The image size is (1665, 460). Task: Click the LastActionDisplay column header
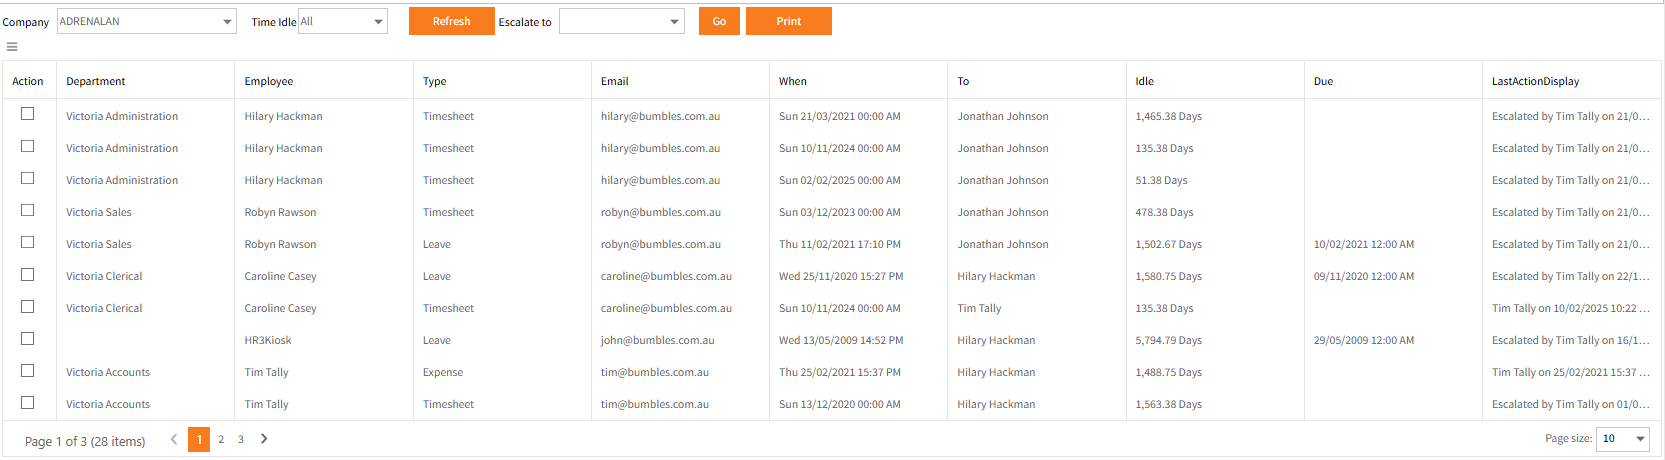[x=1536, y=81]
